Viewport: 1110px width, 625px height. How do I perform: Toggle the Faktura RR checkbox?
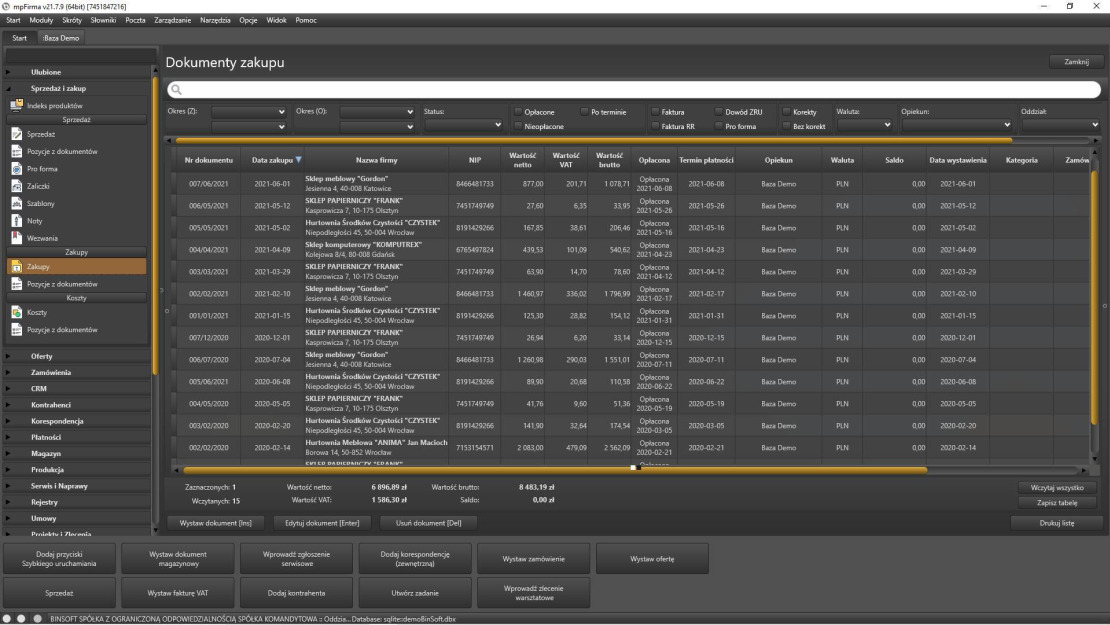coord(655,127)
